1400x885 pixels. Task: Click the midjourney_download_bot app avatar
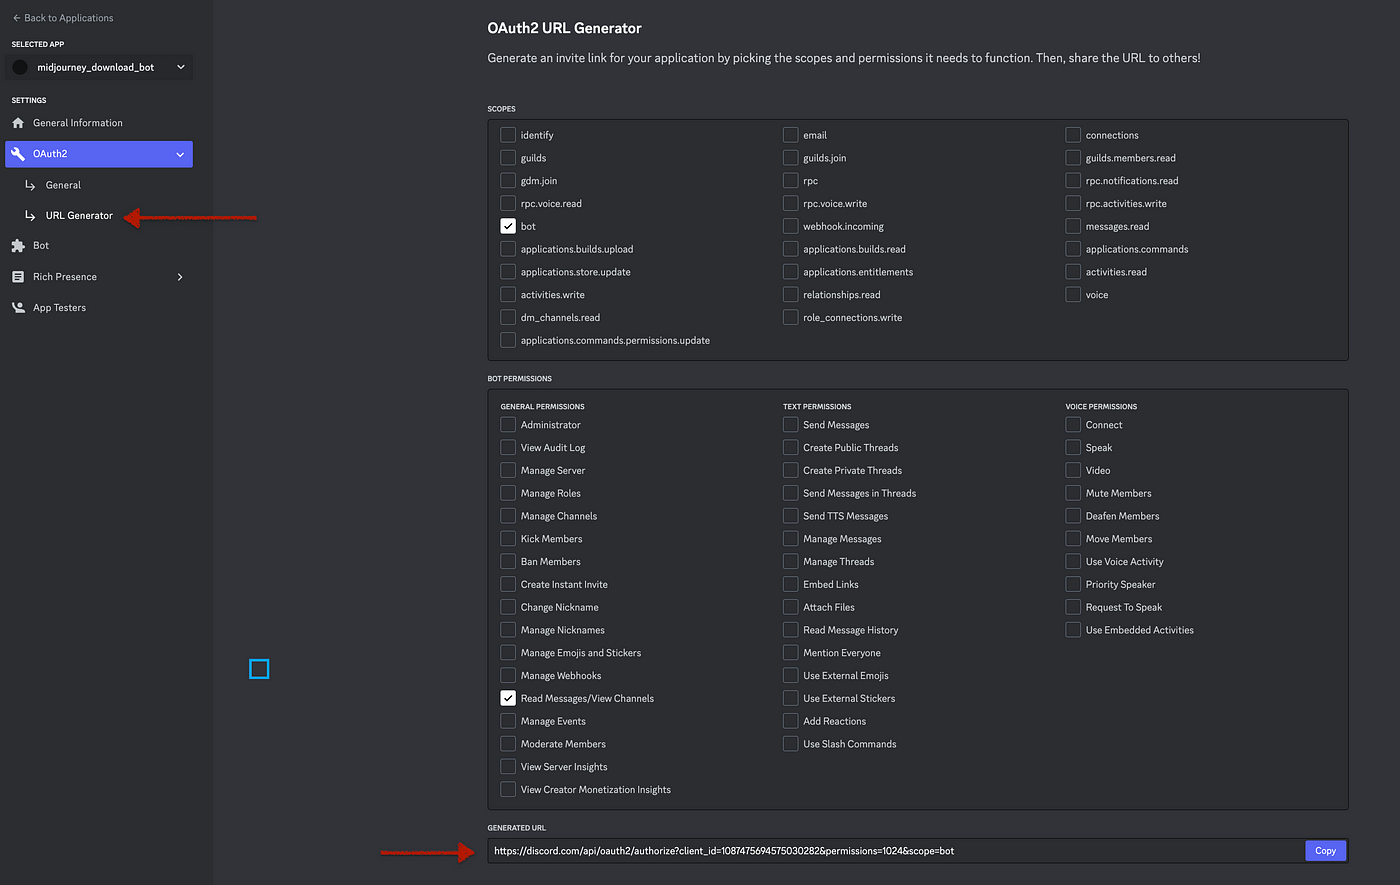point(20,67)
